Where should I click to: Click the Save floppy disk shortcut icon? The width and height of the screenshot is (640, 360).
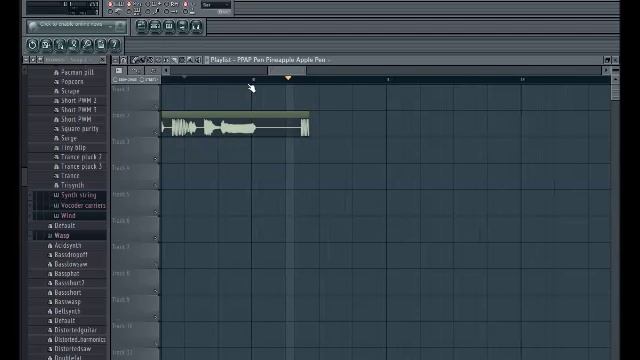(46, 44)
